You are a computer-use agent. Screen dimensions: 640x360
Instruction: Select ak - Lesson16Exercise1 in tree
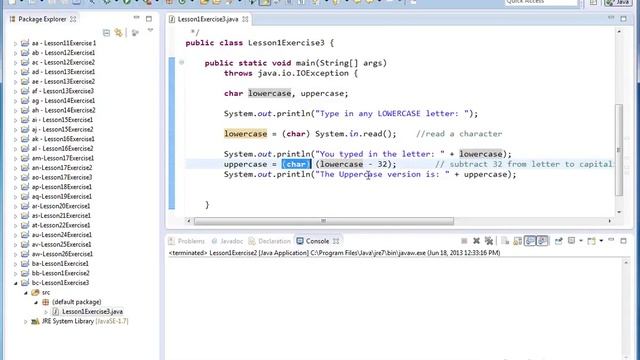tap(63, 139)
